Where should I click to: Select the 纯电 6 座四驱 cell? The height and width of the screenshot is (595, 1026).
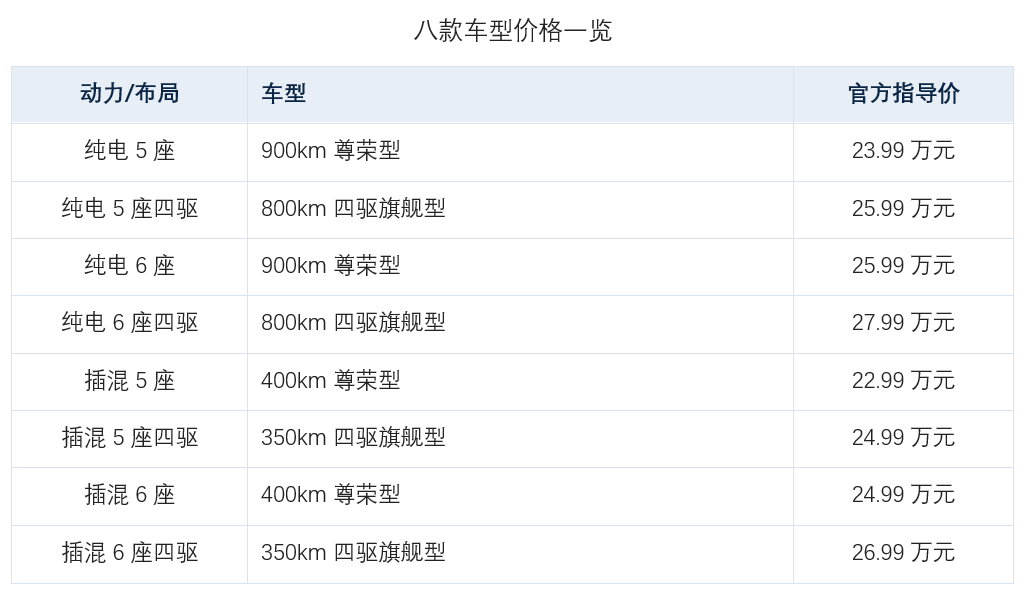pos(130,323)
